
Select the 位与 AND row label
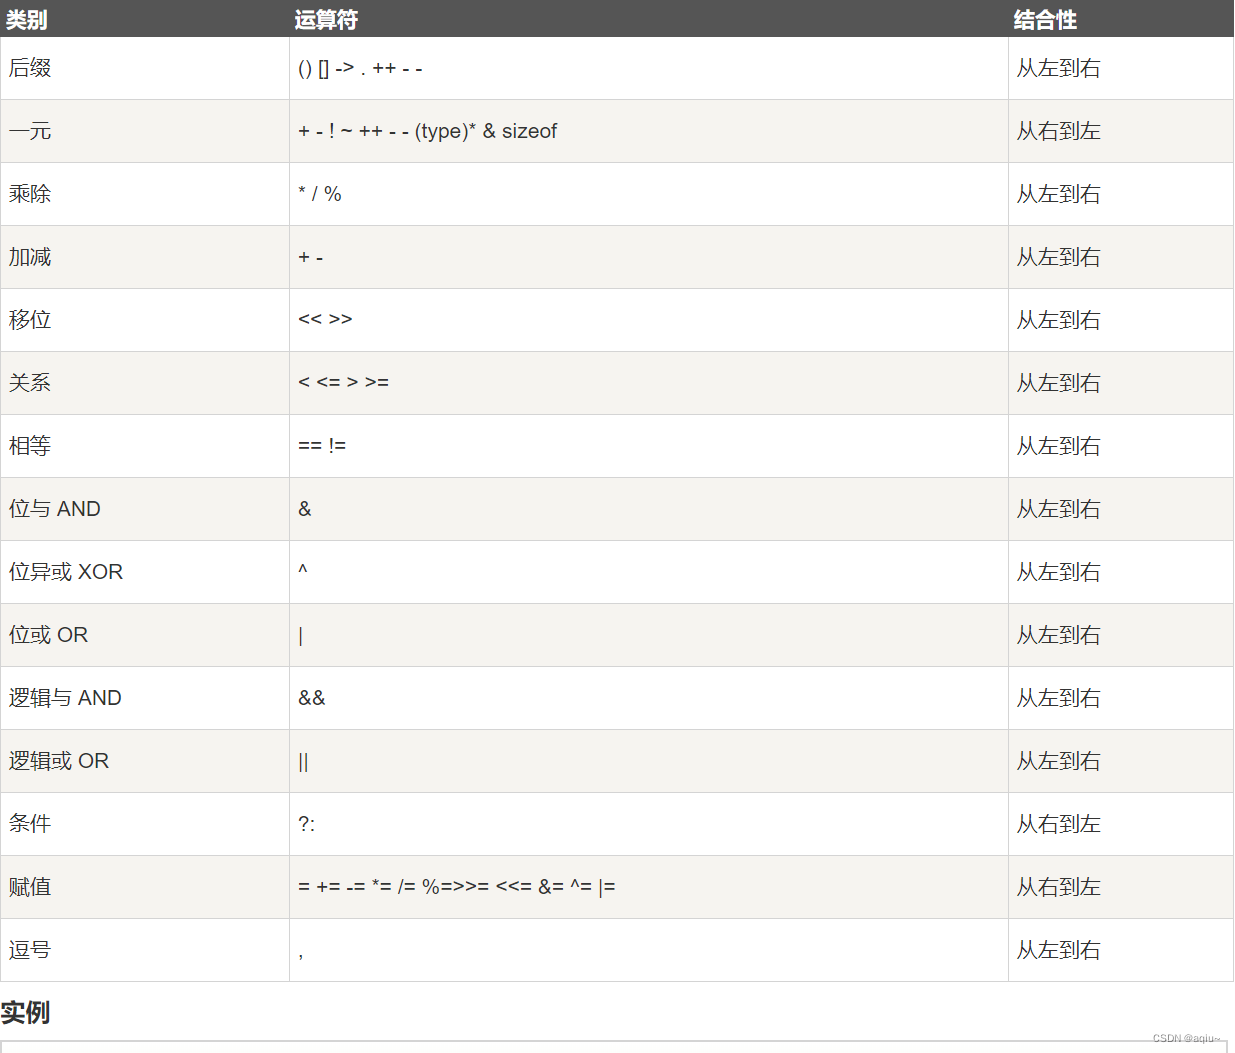(x=55, y=509)
